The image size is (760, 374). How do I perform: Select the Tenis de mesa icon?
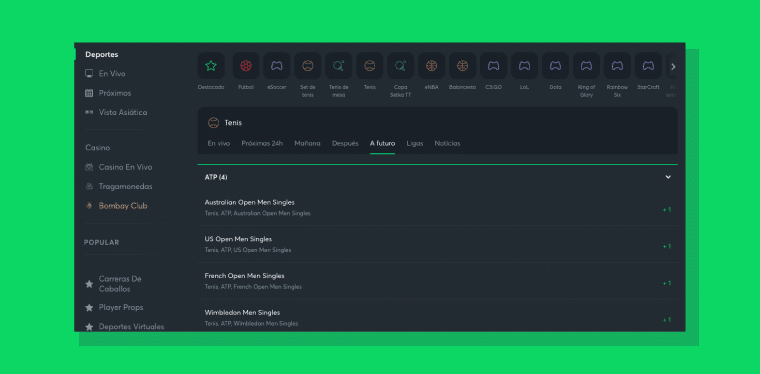(339, 66)
